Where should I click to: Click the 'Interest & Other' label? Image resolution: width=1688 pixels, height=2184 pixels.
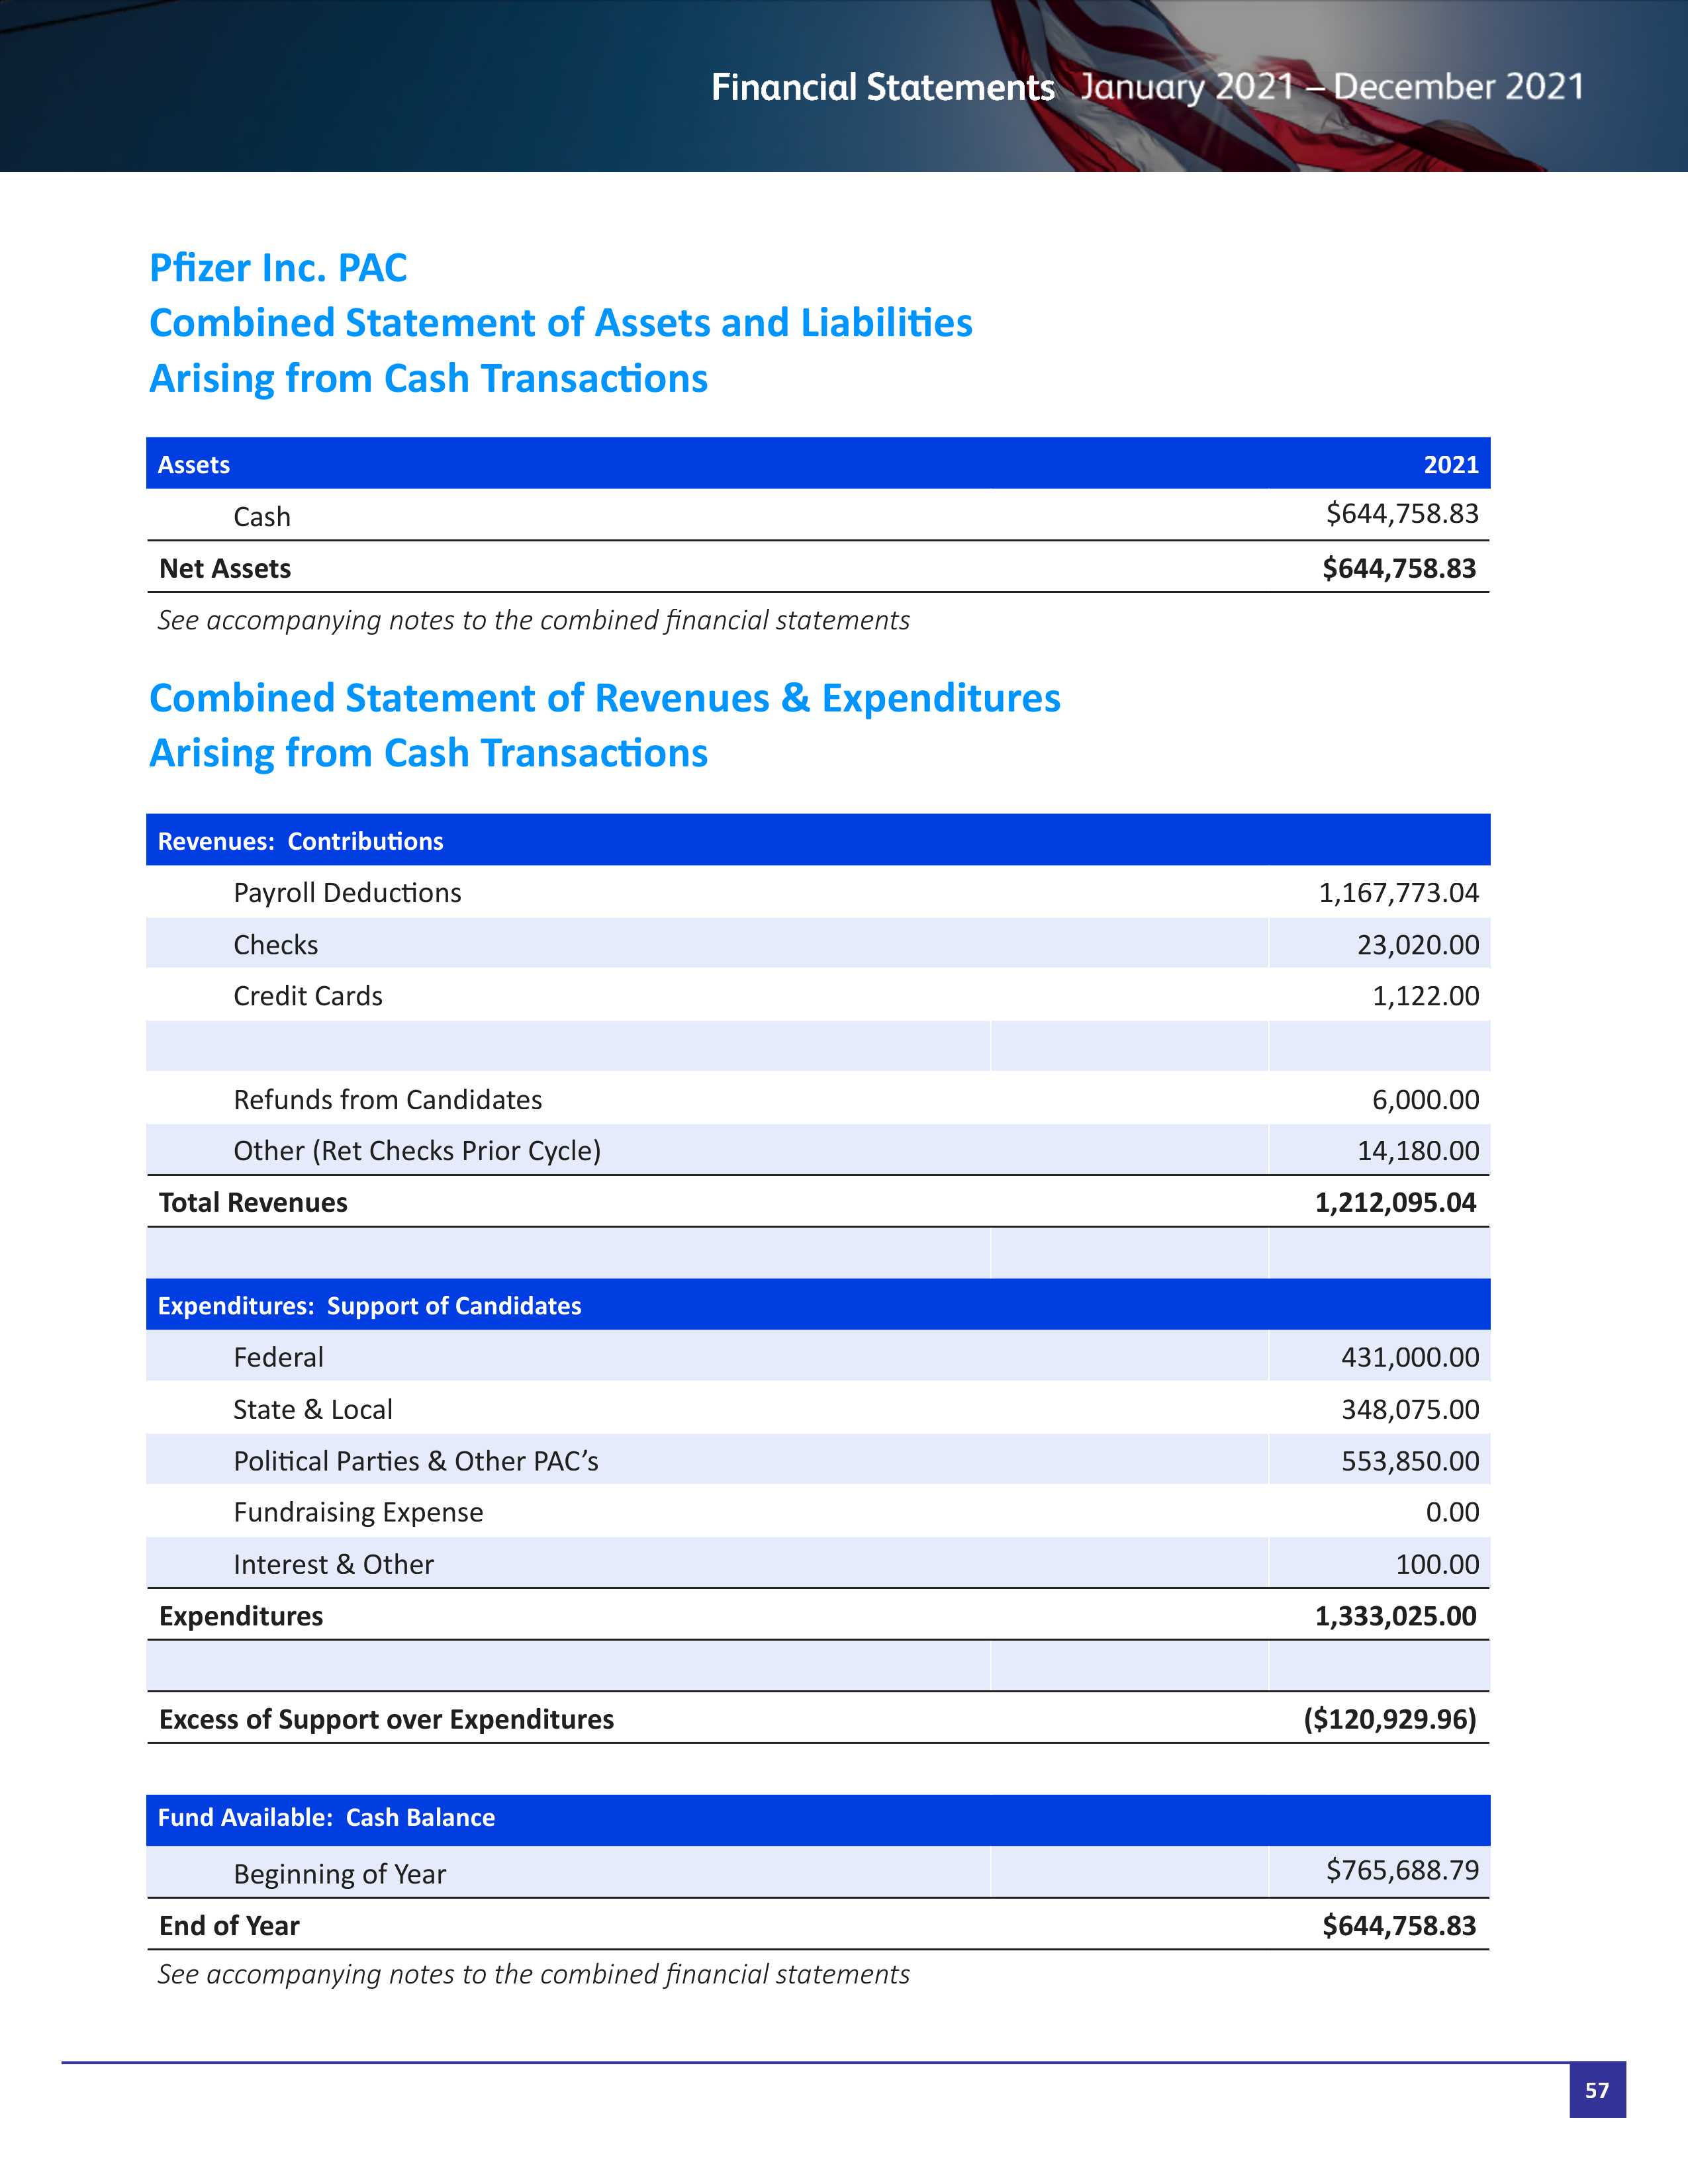click(333, 1565)
